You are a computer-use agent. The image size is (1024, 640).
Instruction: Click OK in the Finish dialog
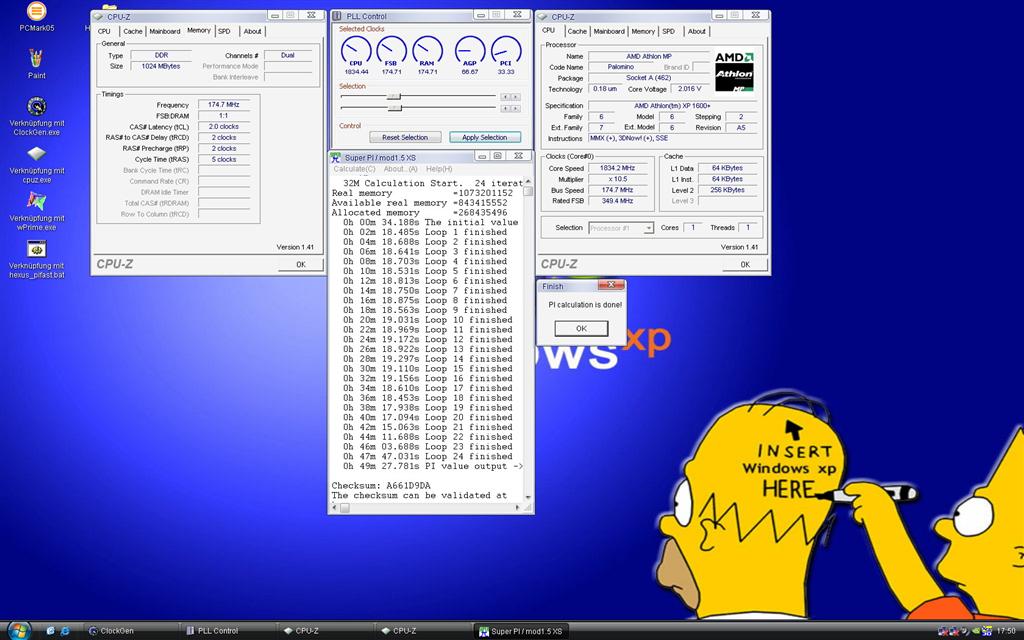point(581,328)
